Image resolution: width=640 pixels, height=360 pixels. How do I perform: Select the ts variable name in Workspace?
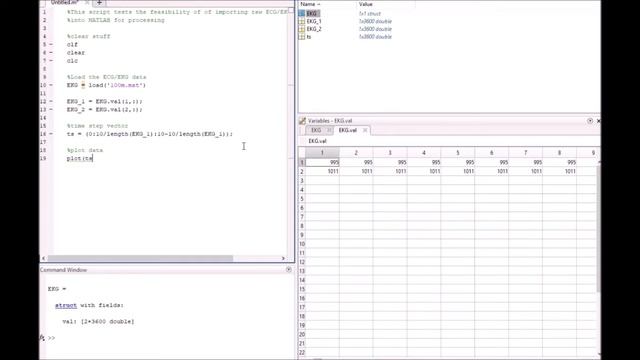tap(309, 37)
